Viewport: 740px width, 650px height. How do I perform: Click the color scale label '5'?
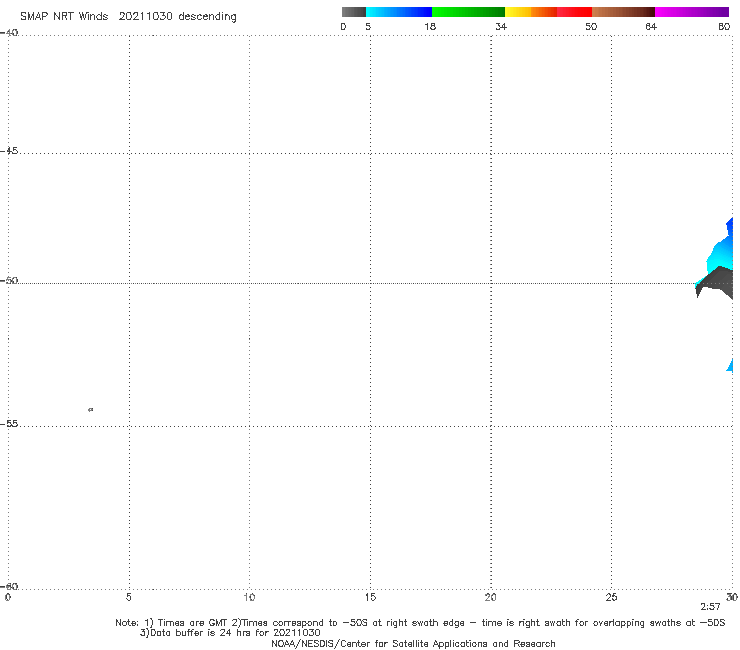[368, 26]
